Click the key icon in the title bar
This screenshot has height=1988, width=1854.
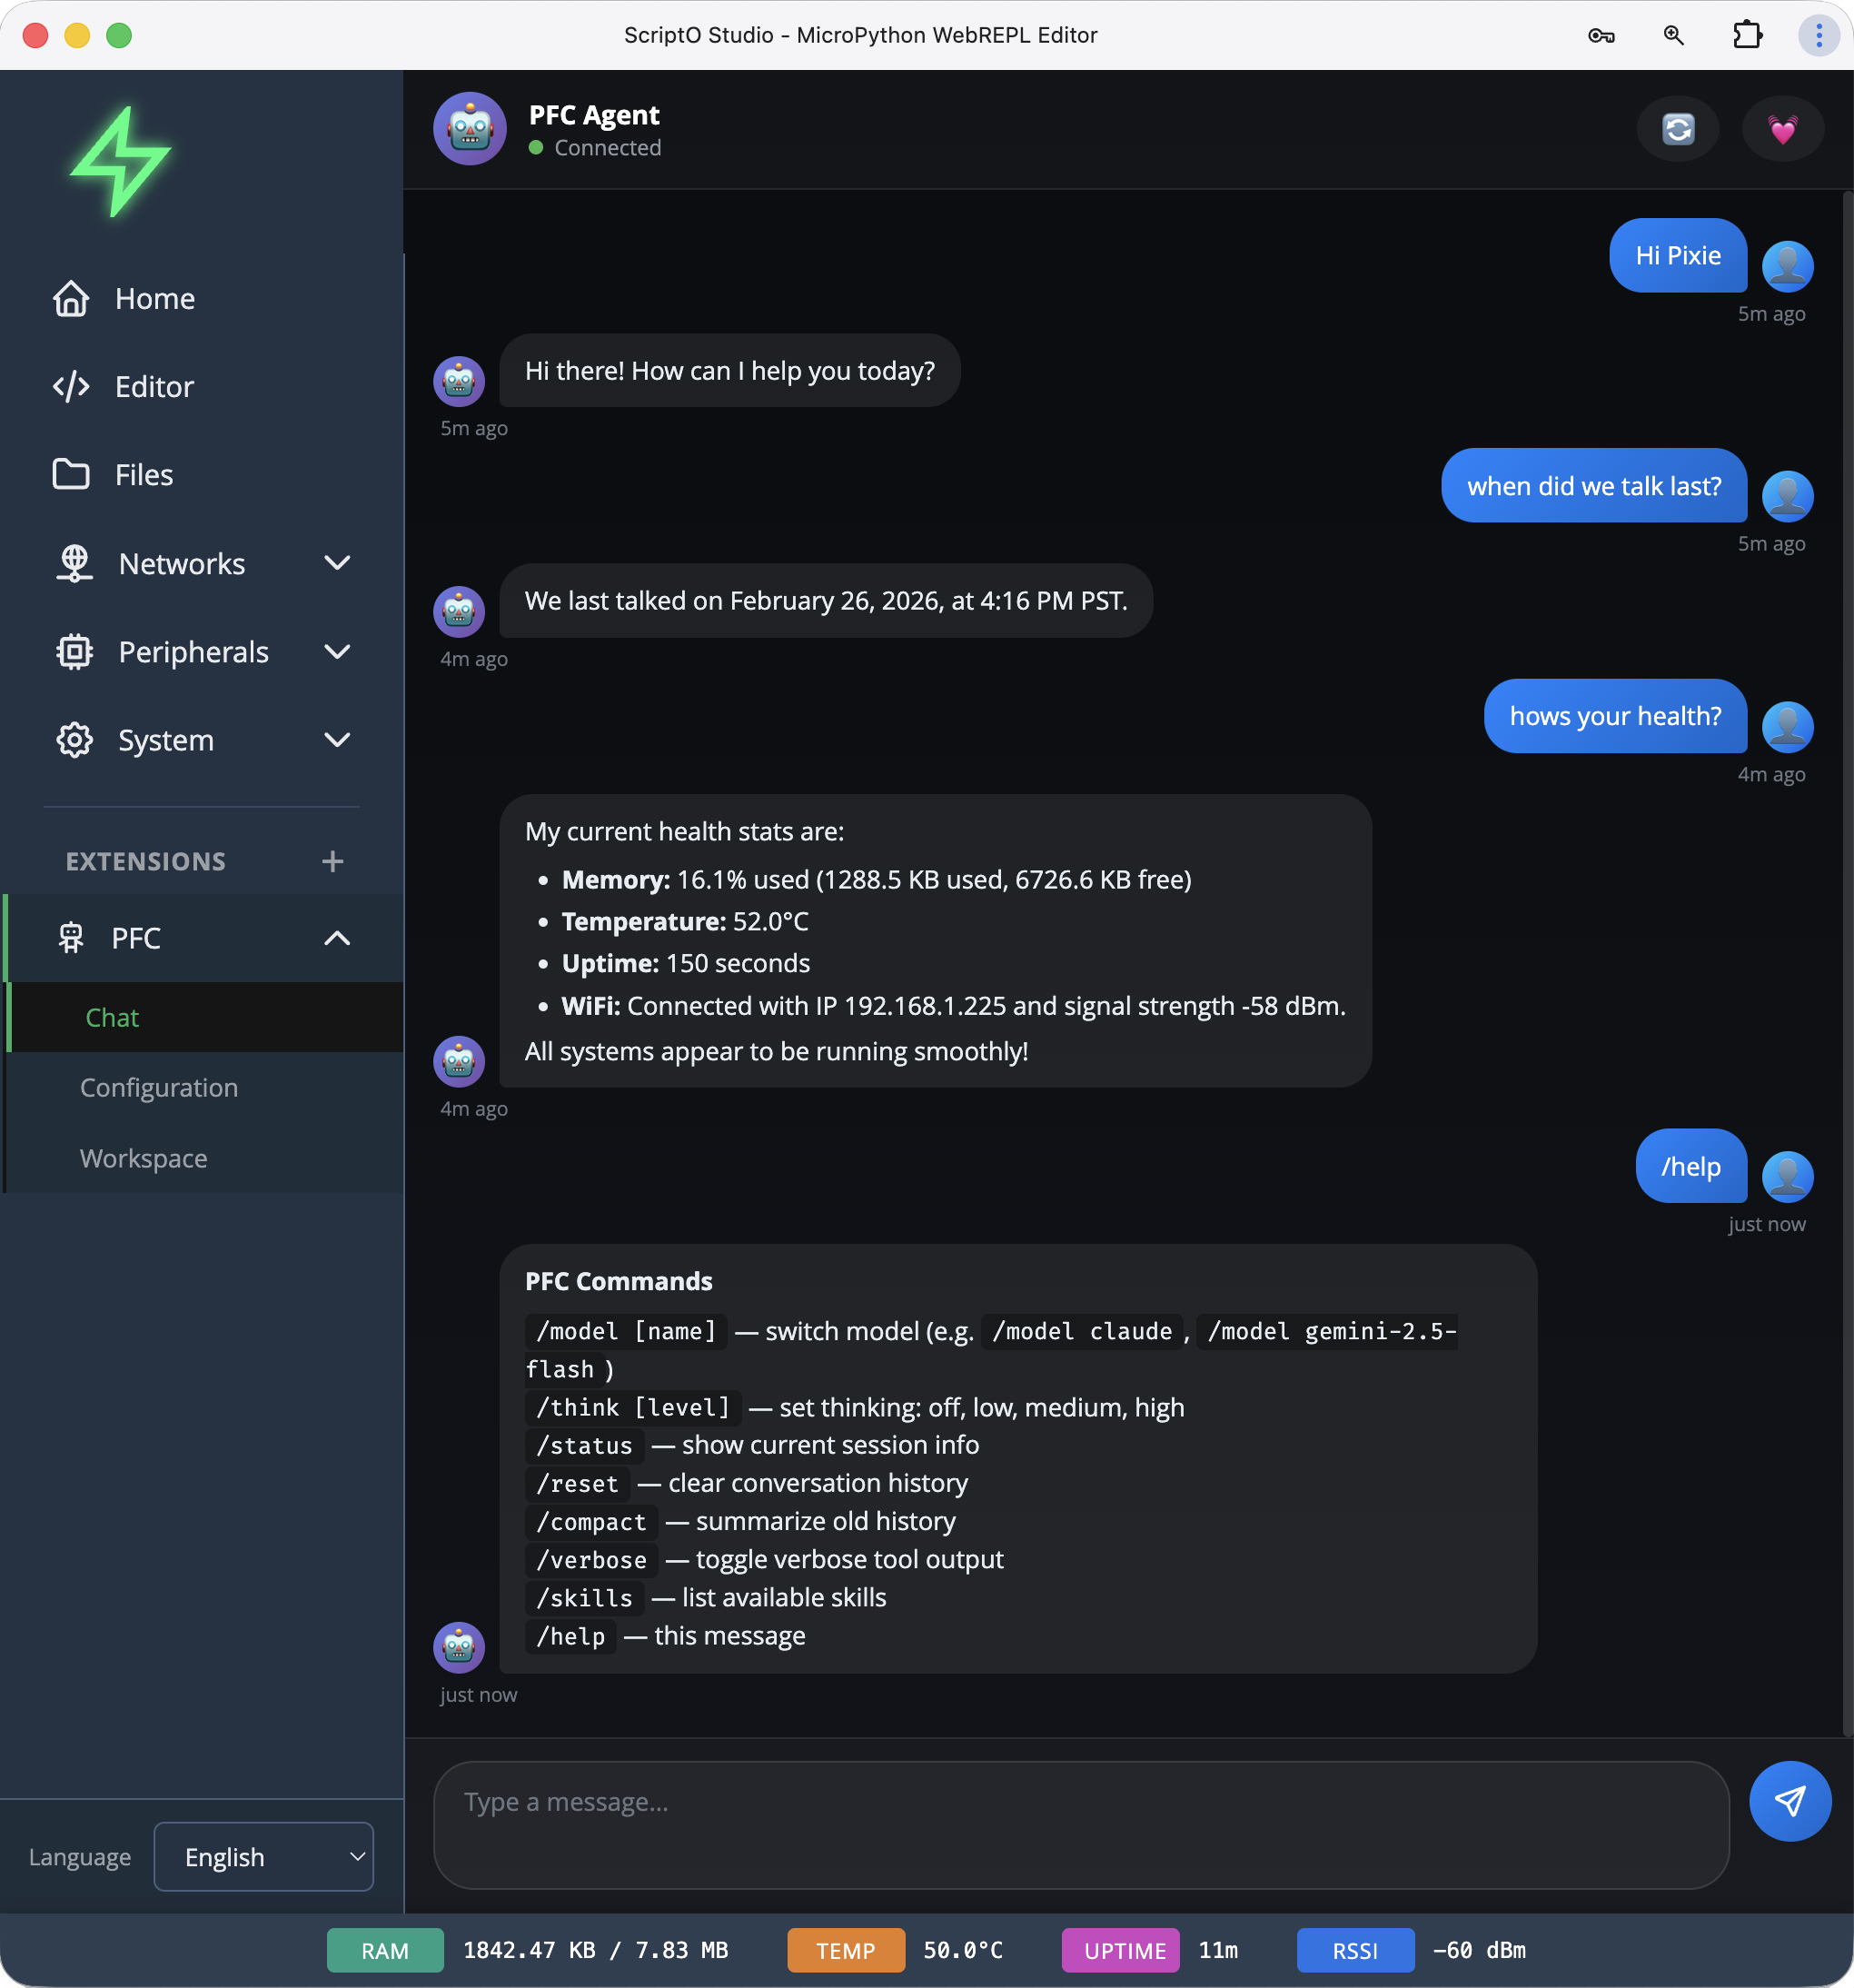pyautogui.click(x=1601, y=35)
